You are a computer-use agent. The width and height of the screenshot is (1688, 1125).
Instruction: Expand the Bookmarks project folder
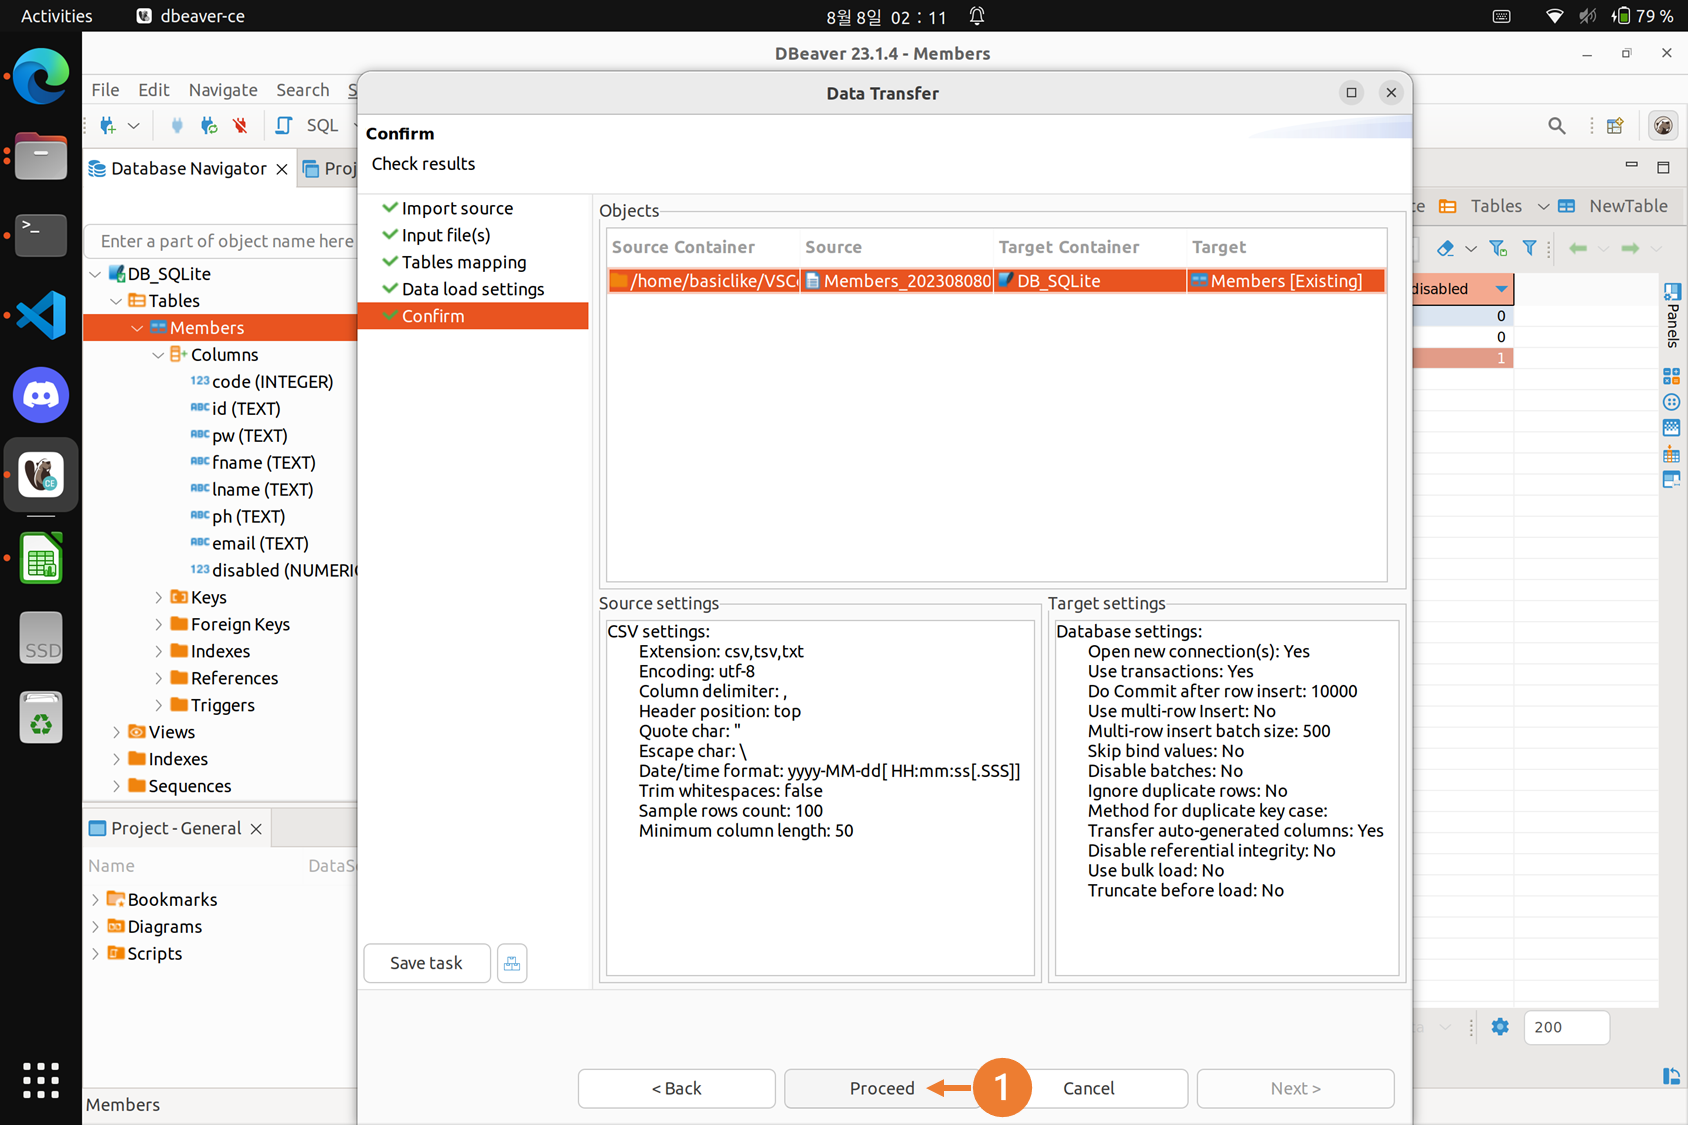[x=95, y=900]
